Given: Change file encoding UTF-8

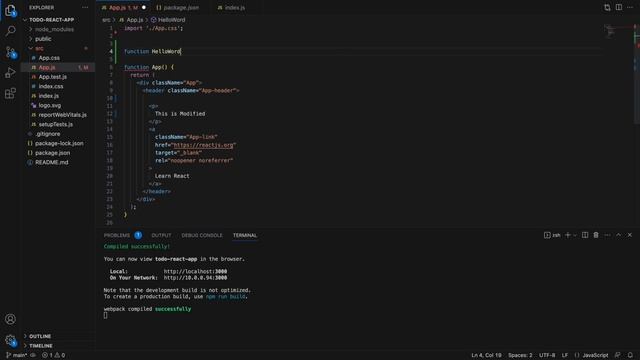Looking at the screenshot, I should pyautogui.click(x=547, y=355).
